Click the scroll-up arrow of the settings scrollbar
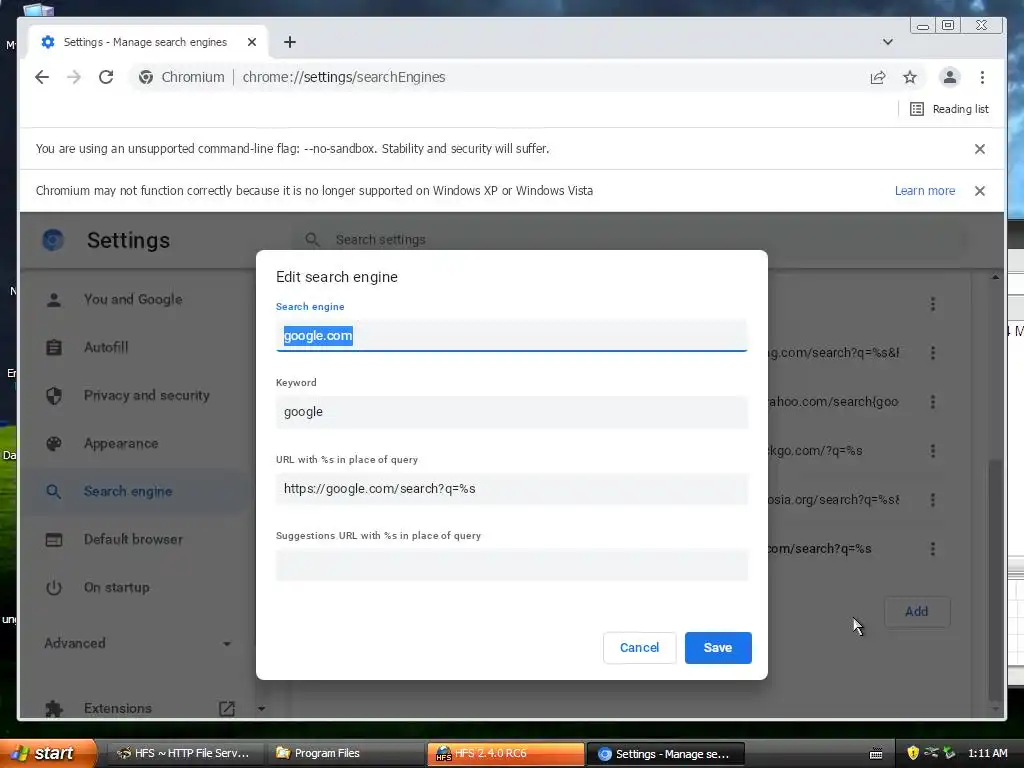 995,278
